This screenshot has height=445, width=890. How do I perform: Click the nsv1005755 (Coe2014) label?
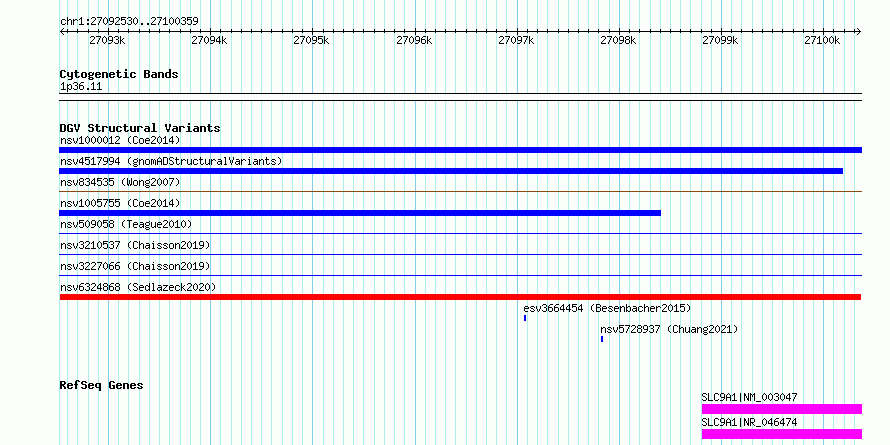(120, 203)
